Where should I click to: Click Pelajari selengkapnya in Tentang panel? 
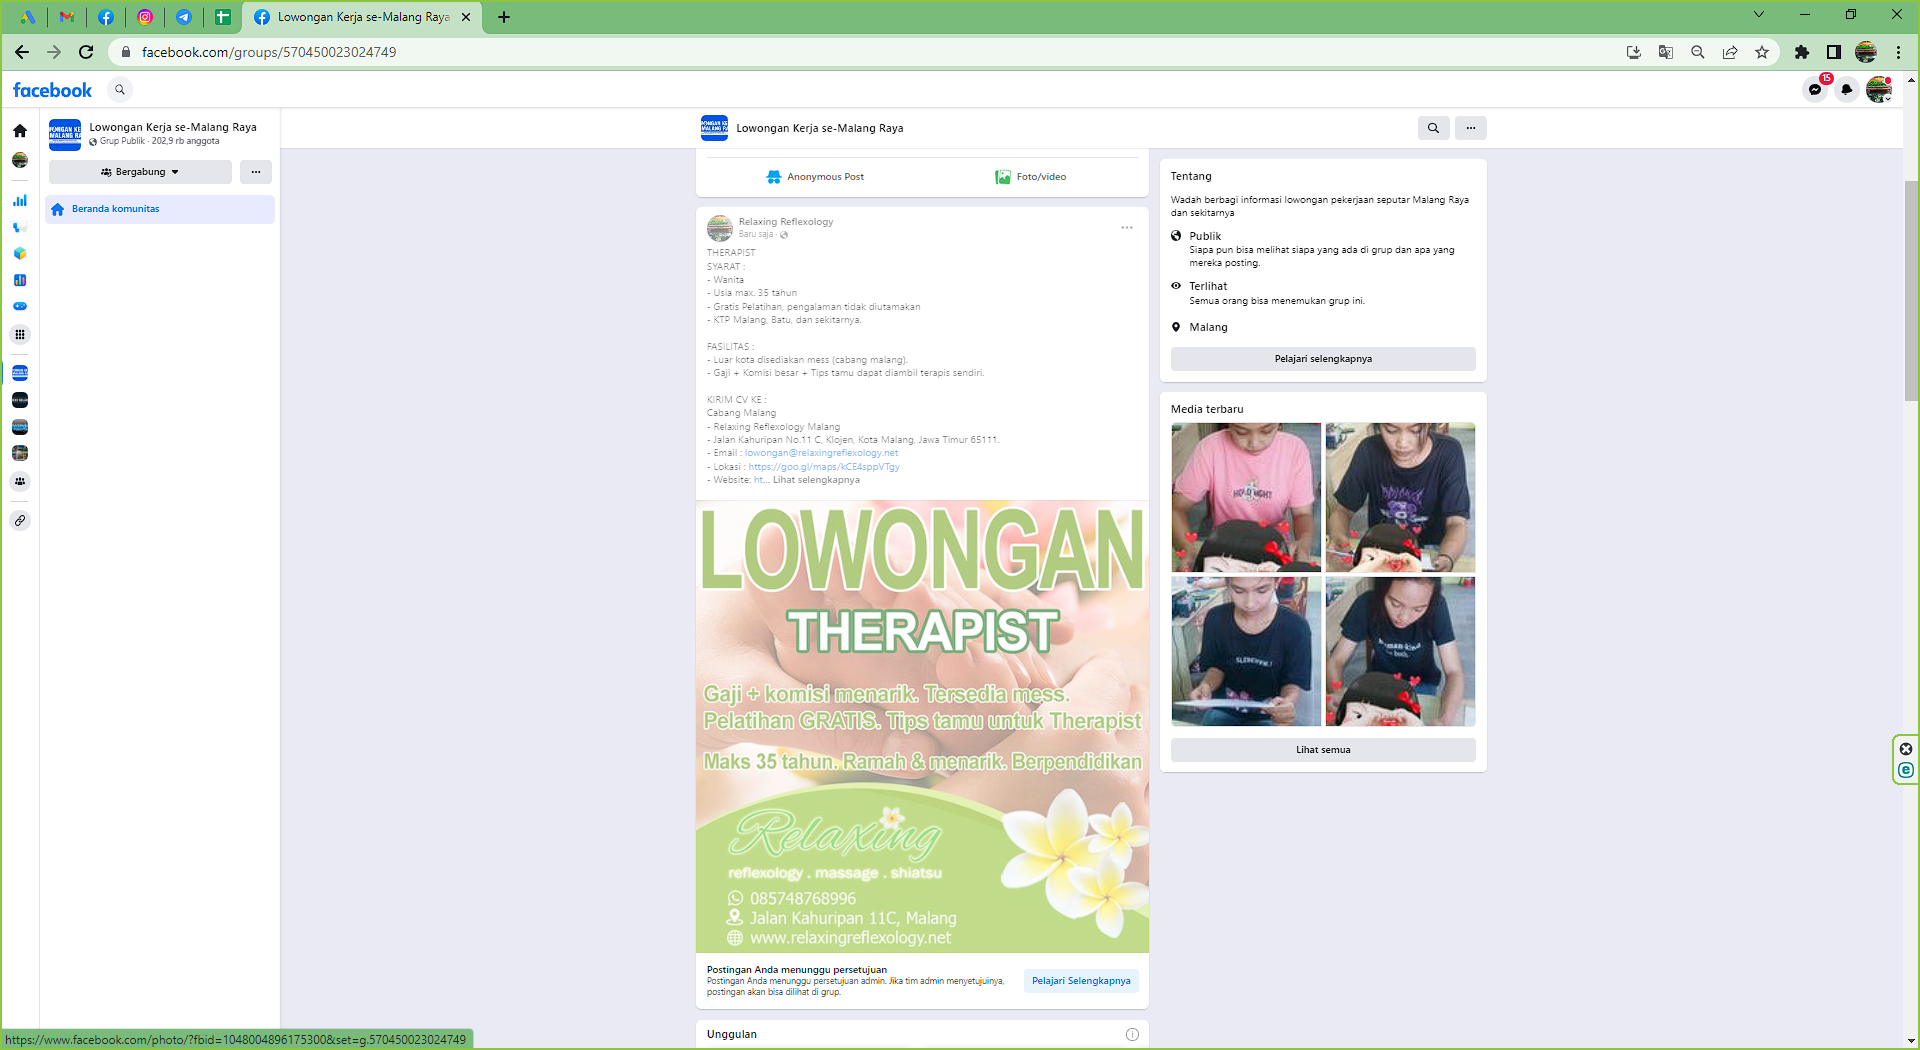[x=1323, y=359]
